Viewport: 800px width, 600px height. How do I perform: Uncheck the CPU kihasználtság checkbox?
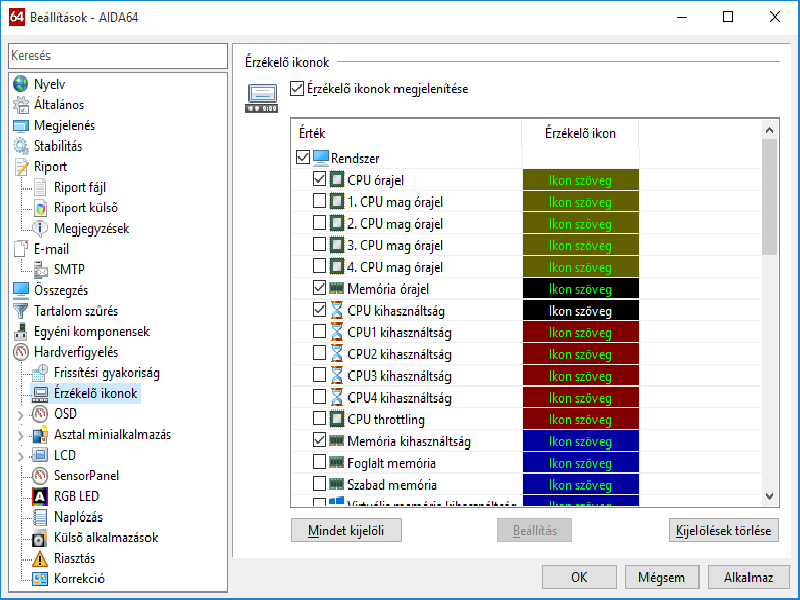pos(319,310)
